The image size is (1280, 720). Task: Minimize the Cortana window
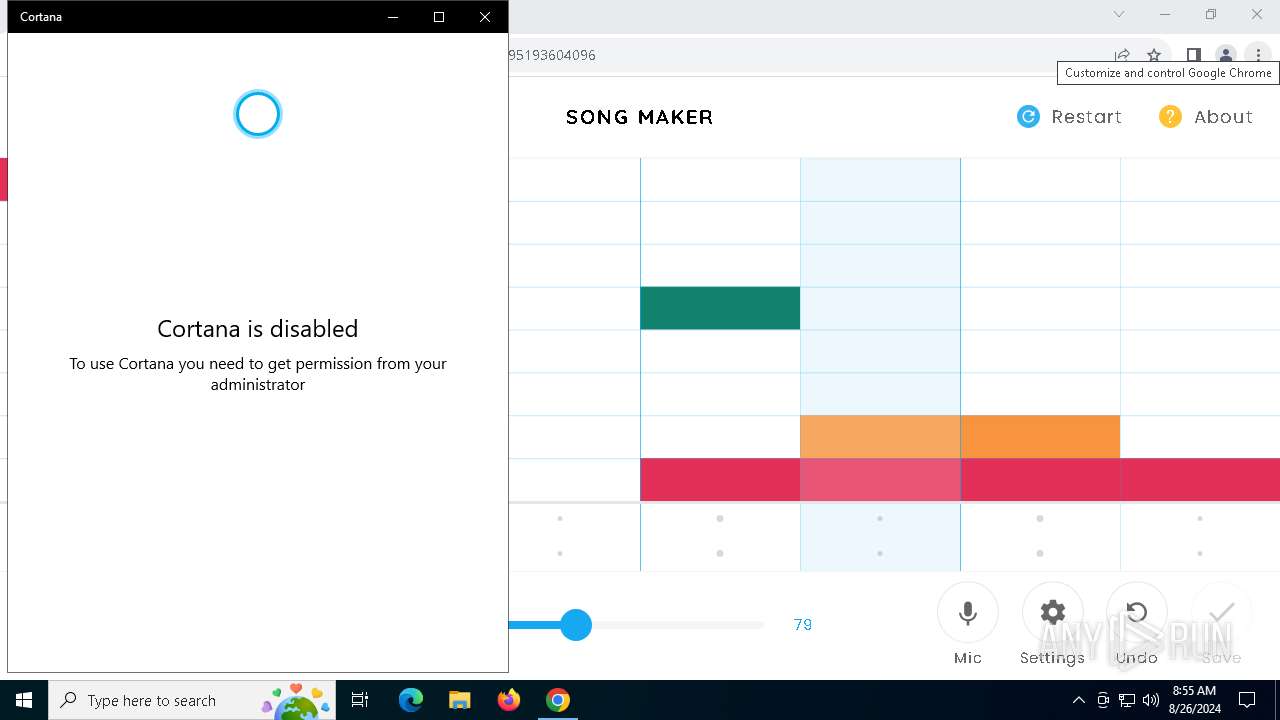(393, 17)
